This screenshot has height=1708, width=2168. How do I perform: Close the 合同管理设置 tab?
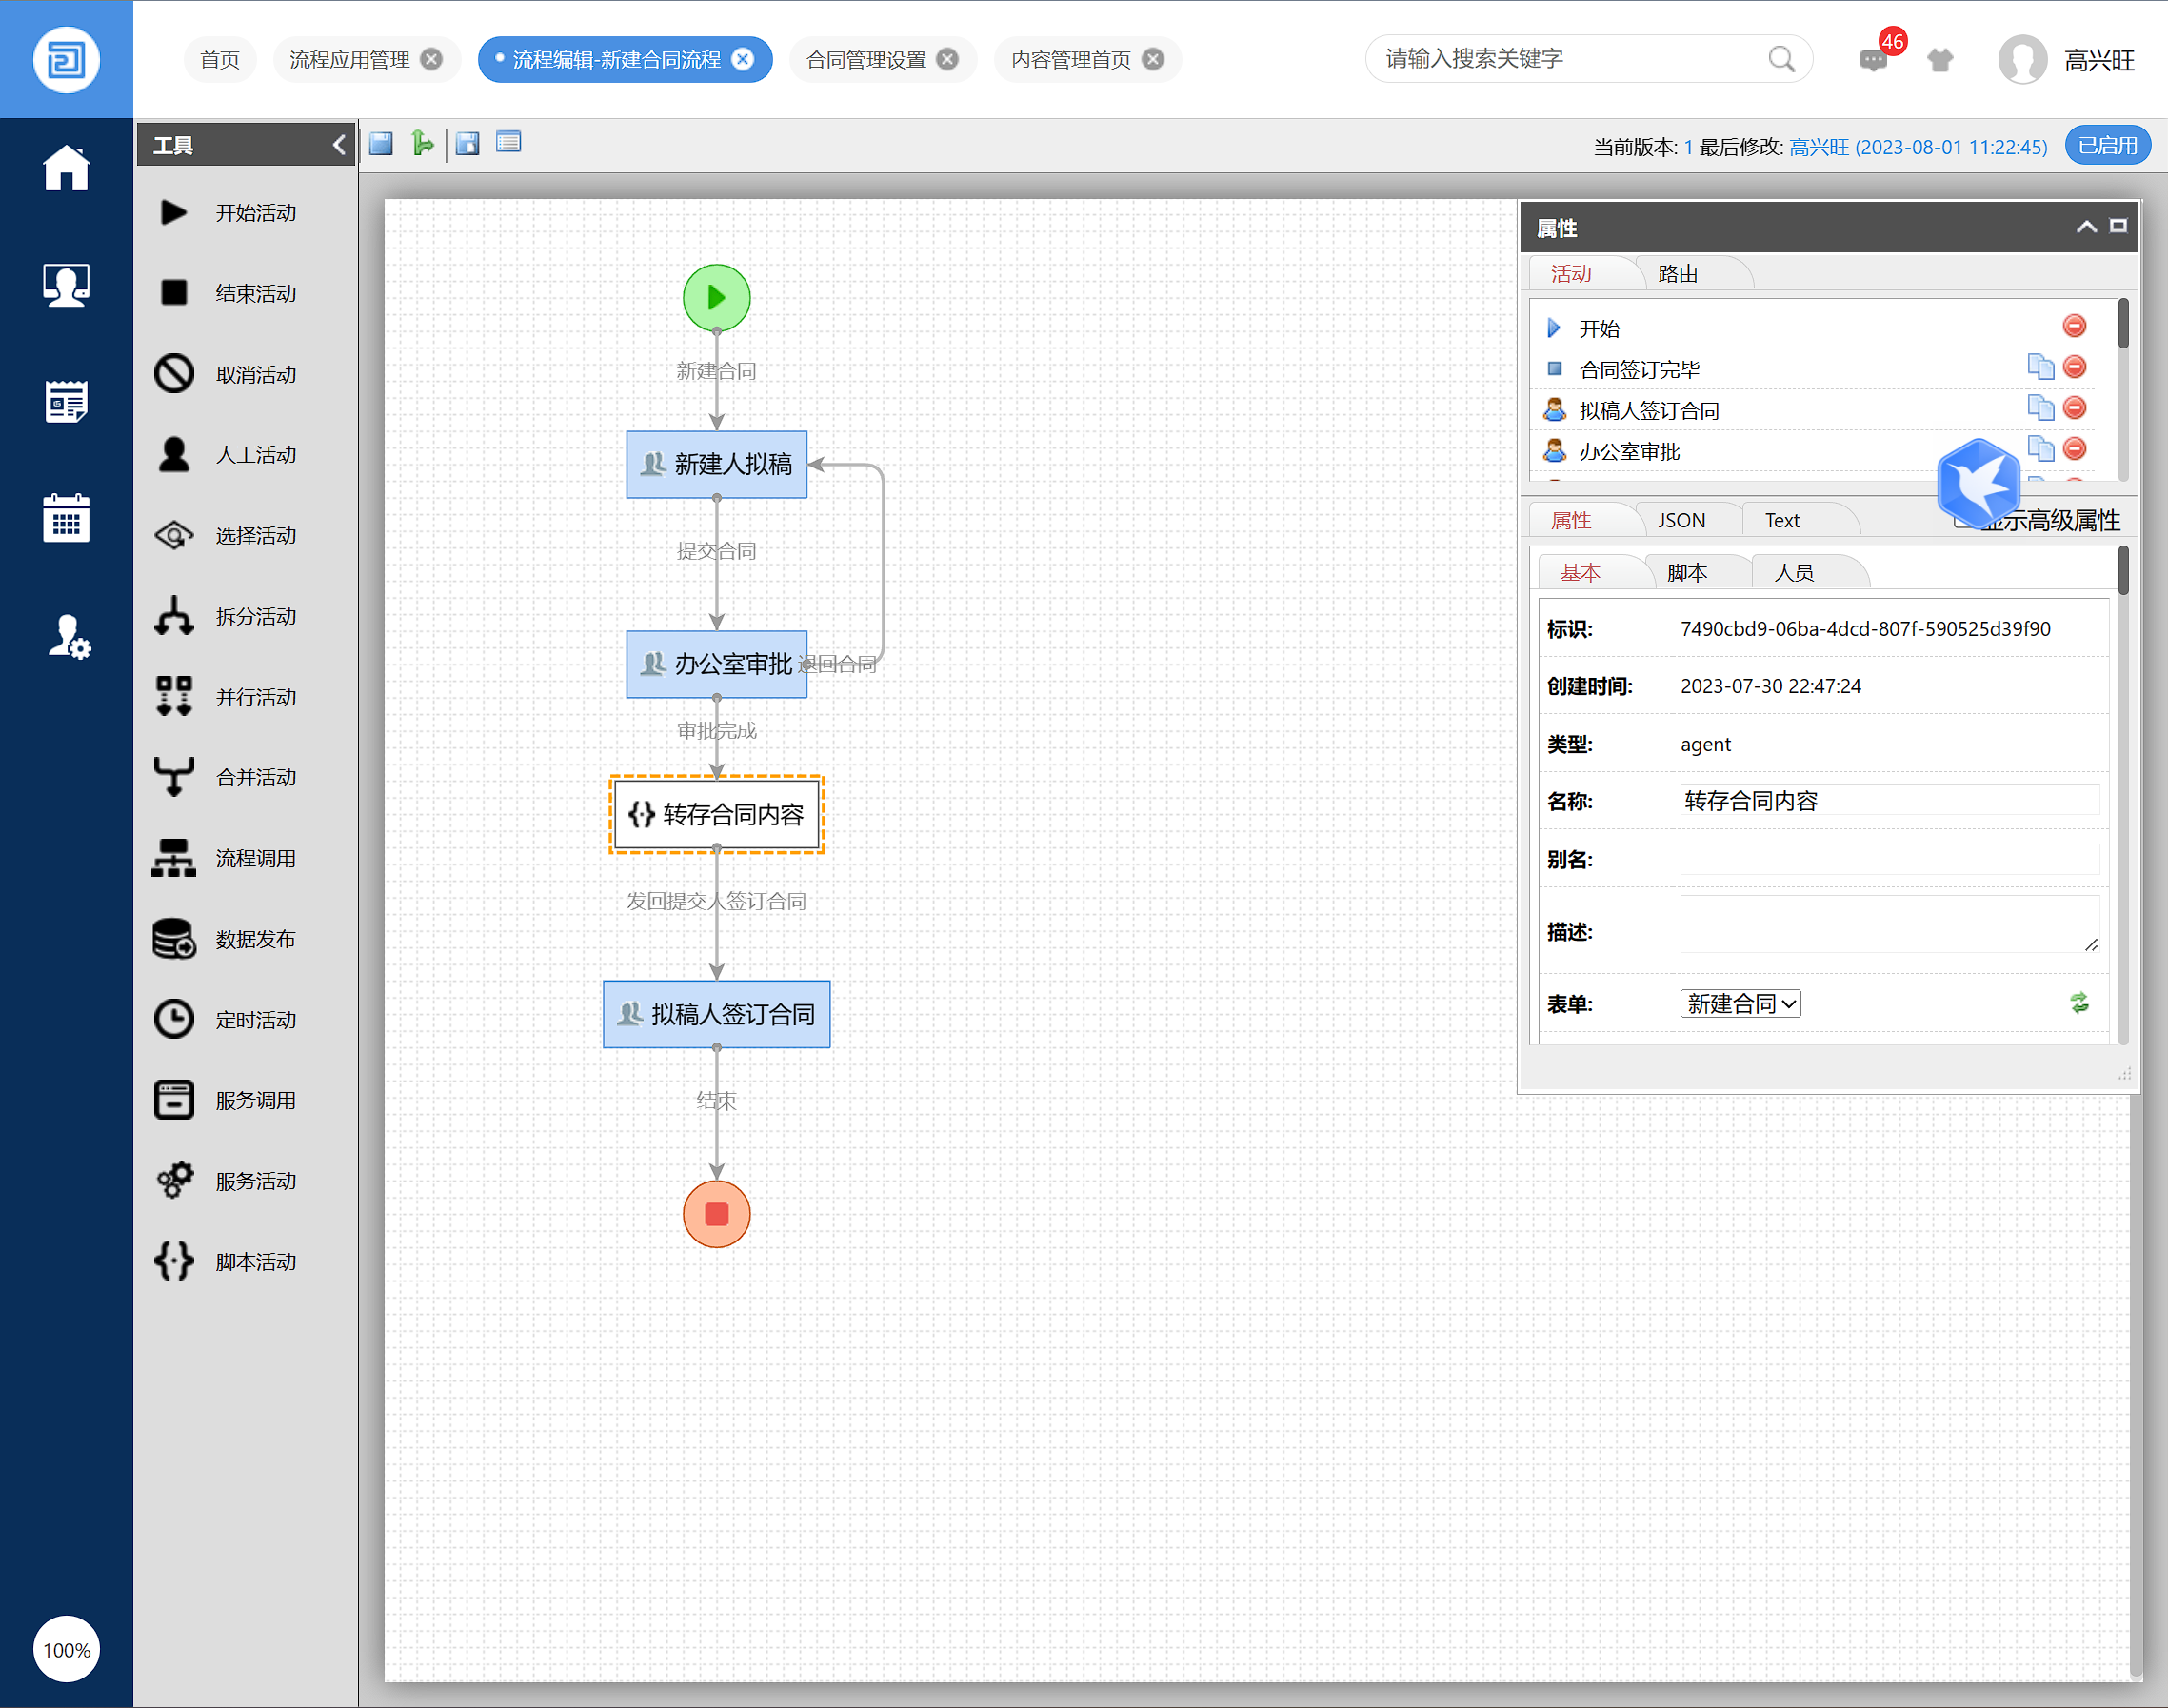point(947,59)
